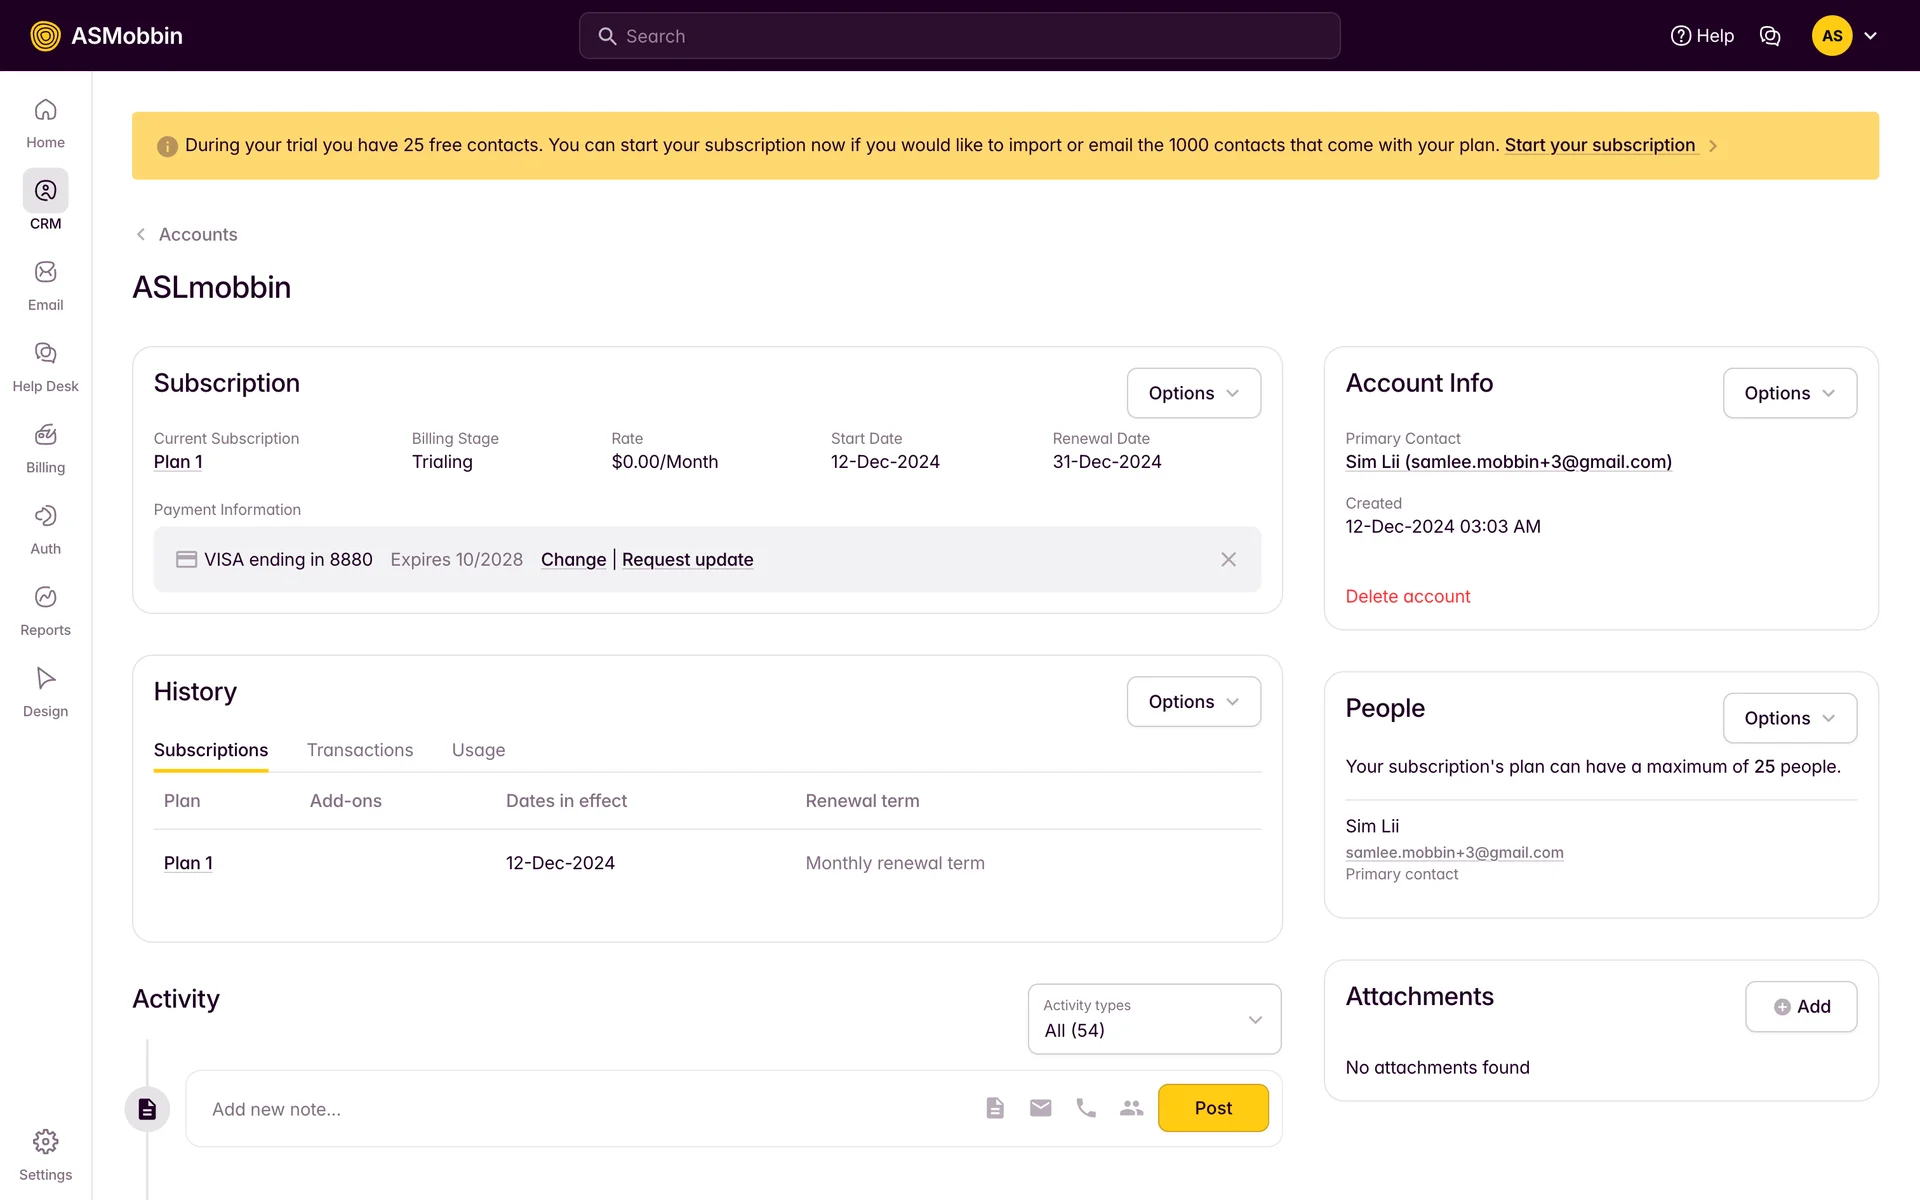1920x1200 pixels.
Task: Dismiss the VISA payment information row
Action: click(x=1228, y=560)
